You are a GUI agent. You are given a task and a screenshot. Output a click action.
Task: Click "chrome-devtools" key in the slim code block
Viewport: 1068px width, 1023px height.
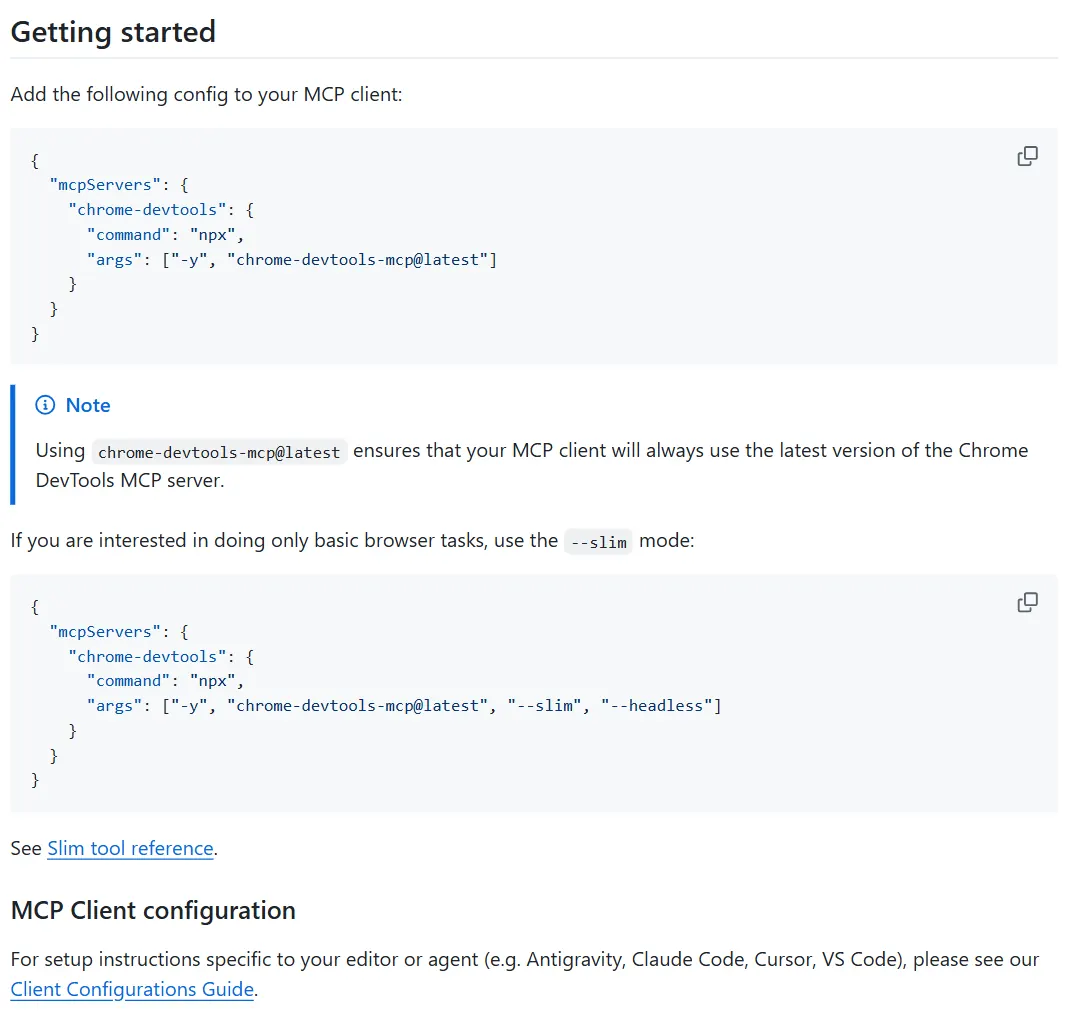coord(146,657)
